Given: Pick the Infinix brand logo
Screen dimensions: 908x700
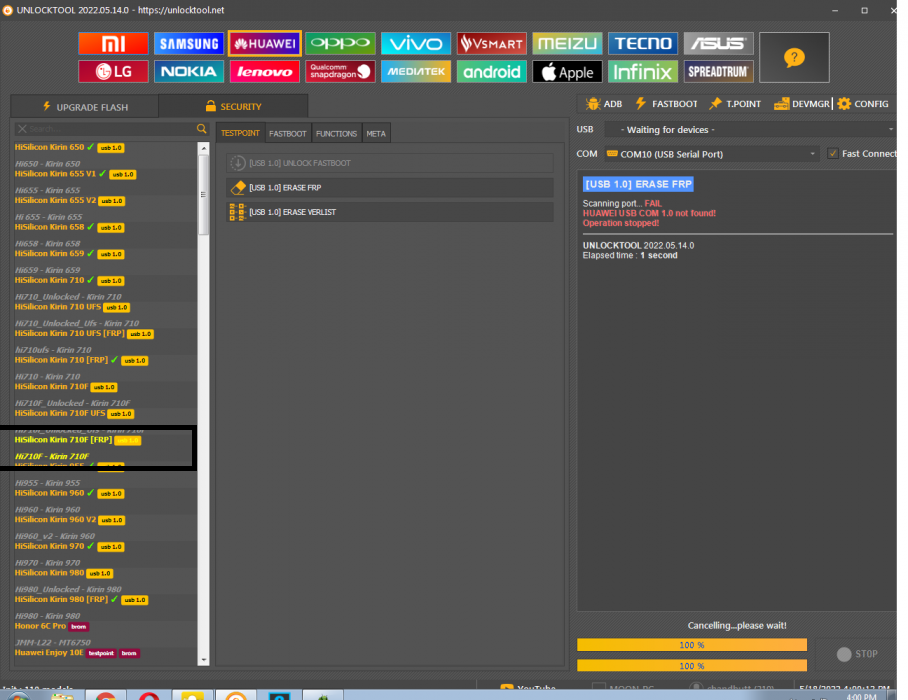Looking at the screenshot, I should (643, 72).
